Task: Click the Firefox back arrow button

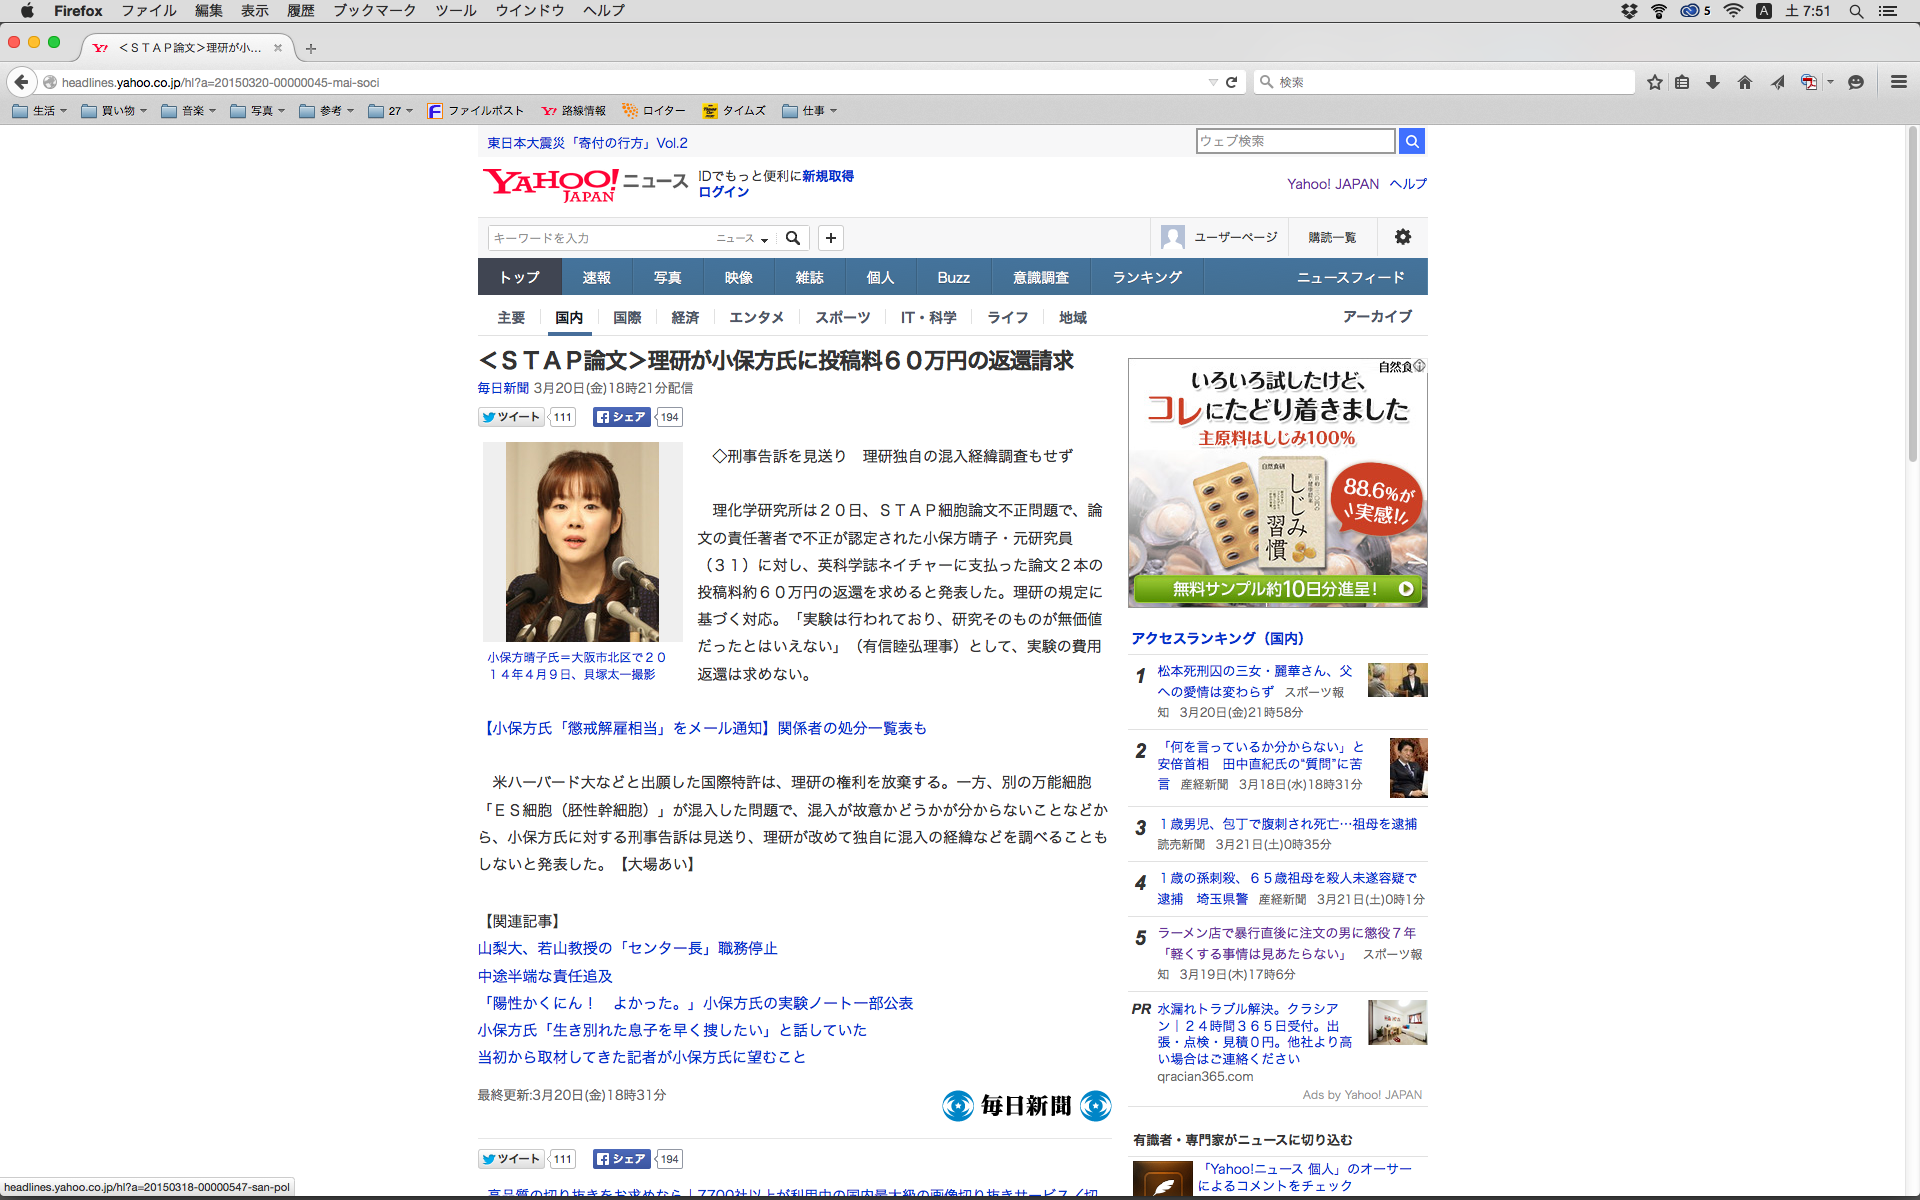Action: pos(22,82)
